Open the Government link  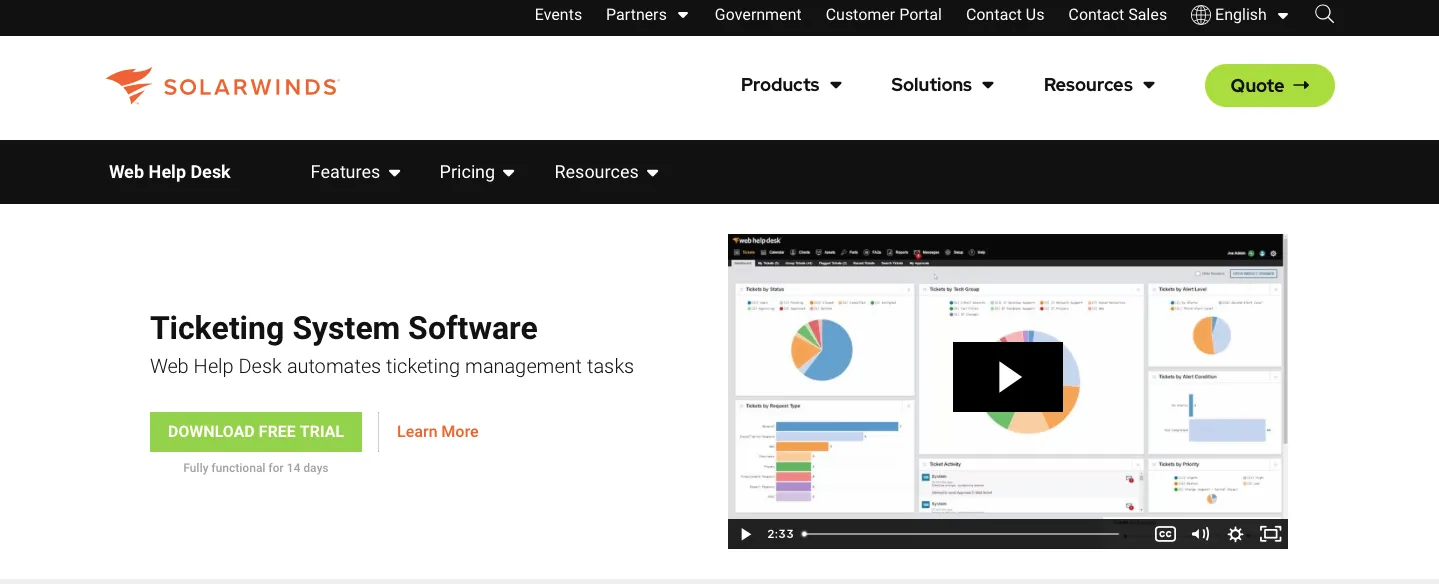coord(758,15)
